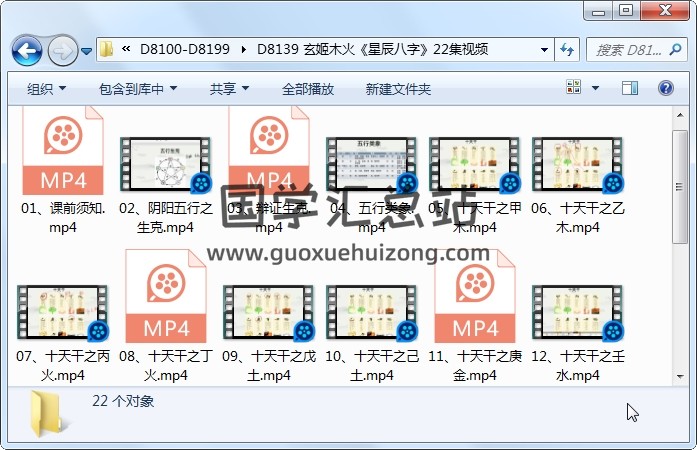Close the Explorer window

pos(665,11)
